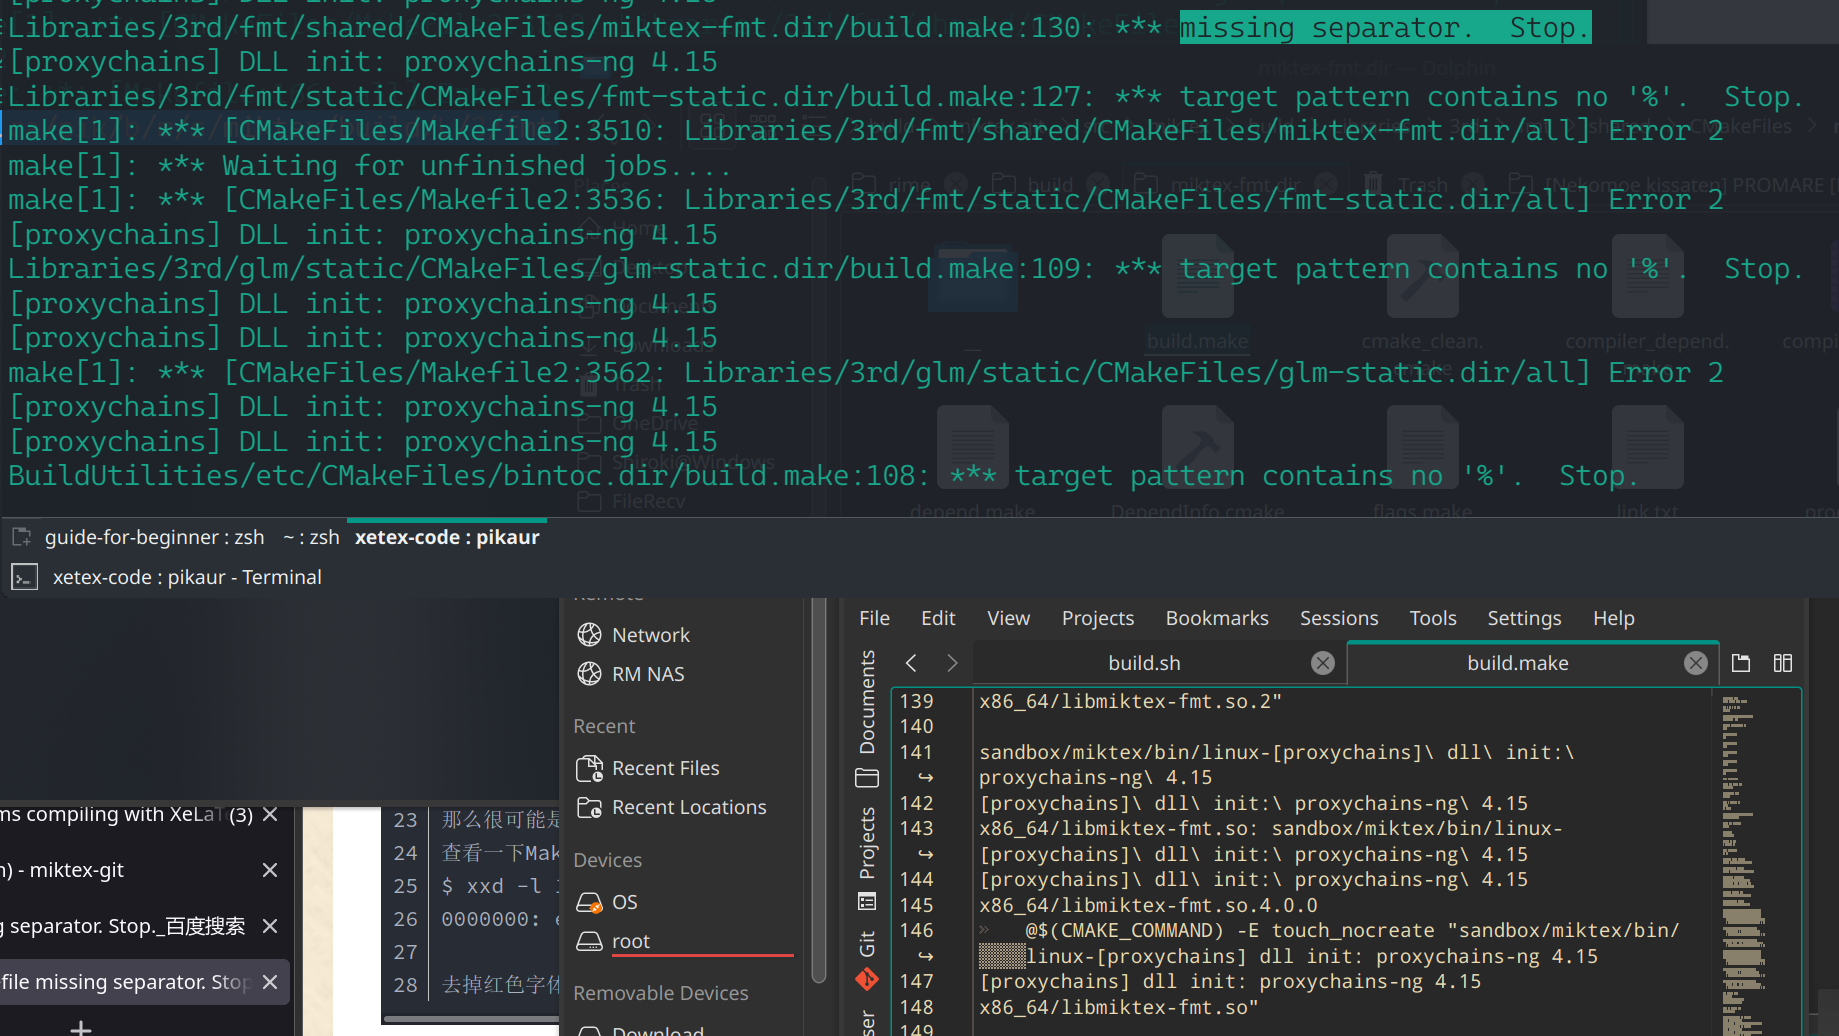Open the Edit menu in Kate
Screen dimensions: 1839x1036
938,618
